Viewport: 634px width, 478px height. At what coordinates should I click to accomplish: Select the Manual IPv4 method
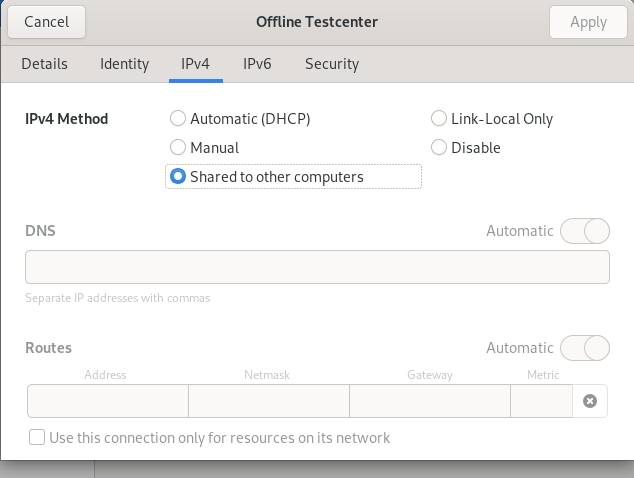[178, 148]
